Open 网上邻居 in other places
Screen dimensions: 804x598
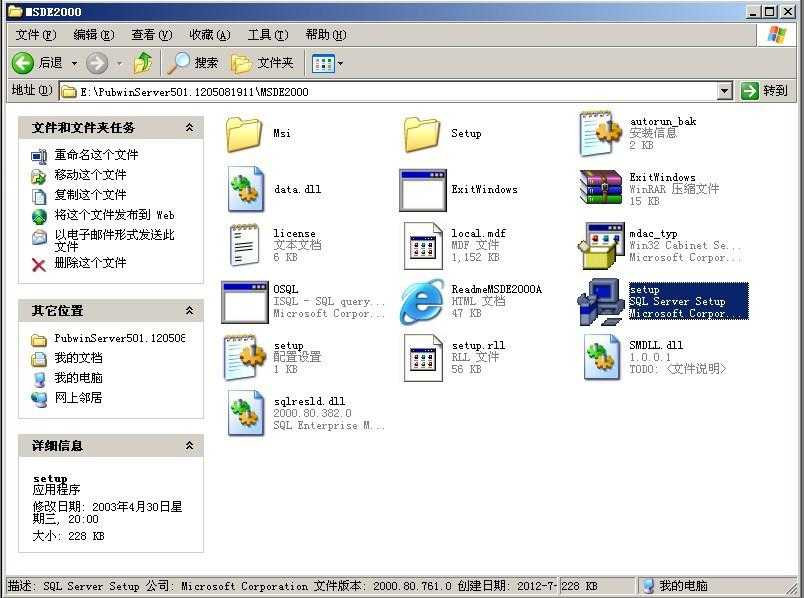coord(78,398)
